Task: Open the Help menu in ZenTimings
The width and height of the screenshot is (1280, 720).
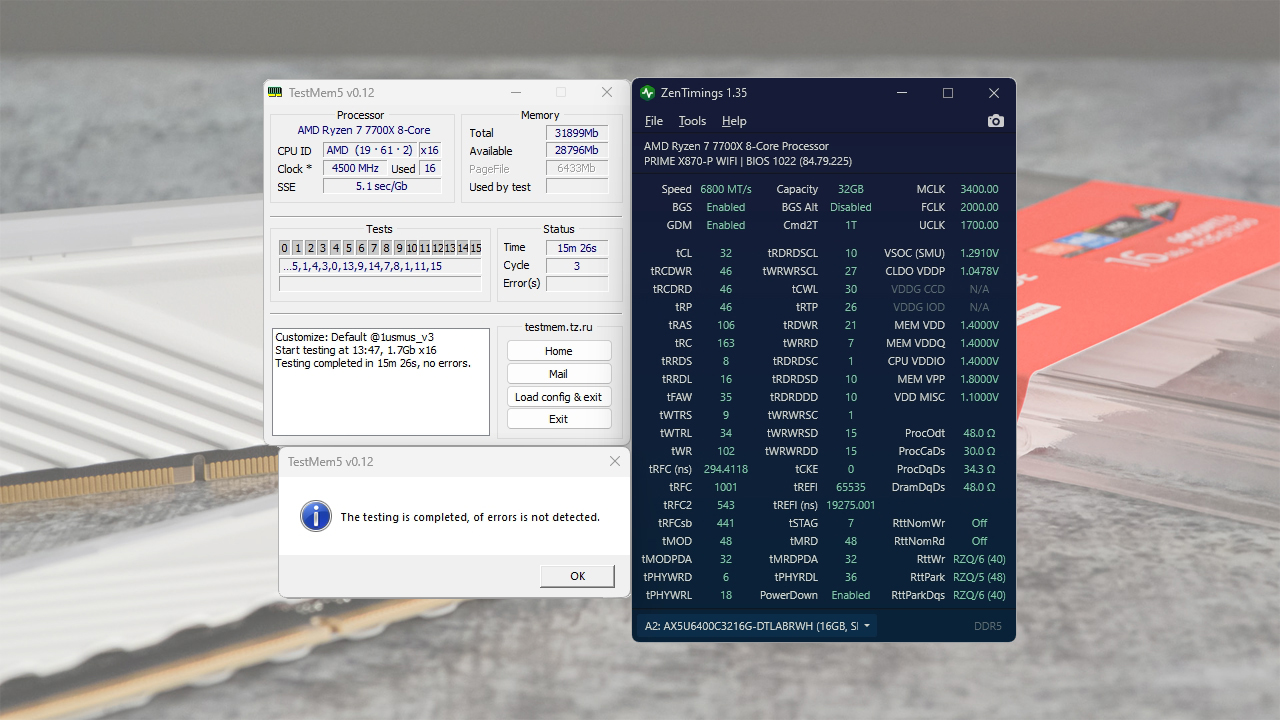Action: pyautogui.click(x=734, y=121)
